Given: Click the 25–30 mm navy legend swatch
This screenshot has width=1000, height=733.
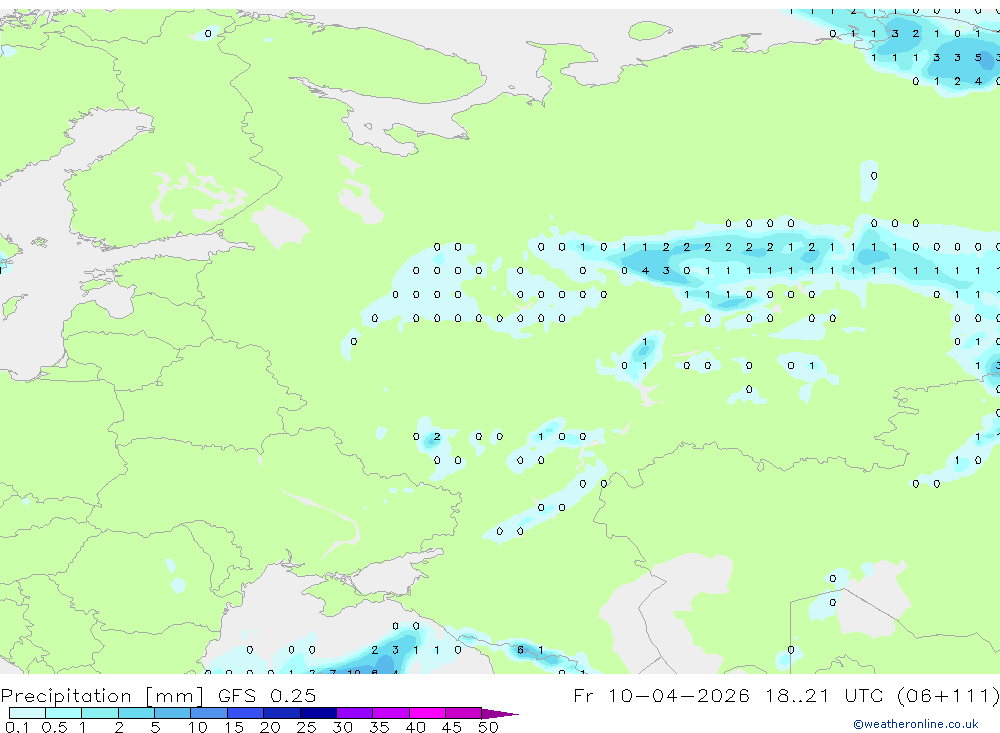Looking at the screenshot, I should coord(318,713).
